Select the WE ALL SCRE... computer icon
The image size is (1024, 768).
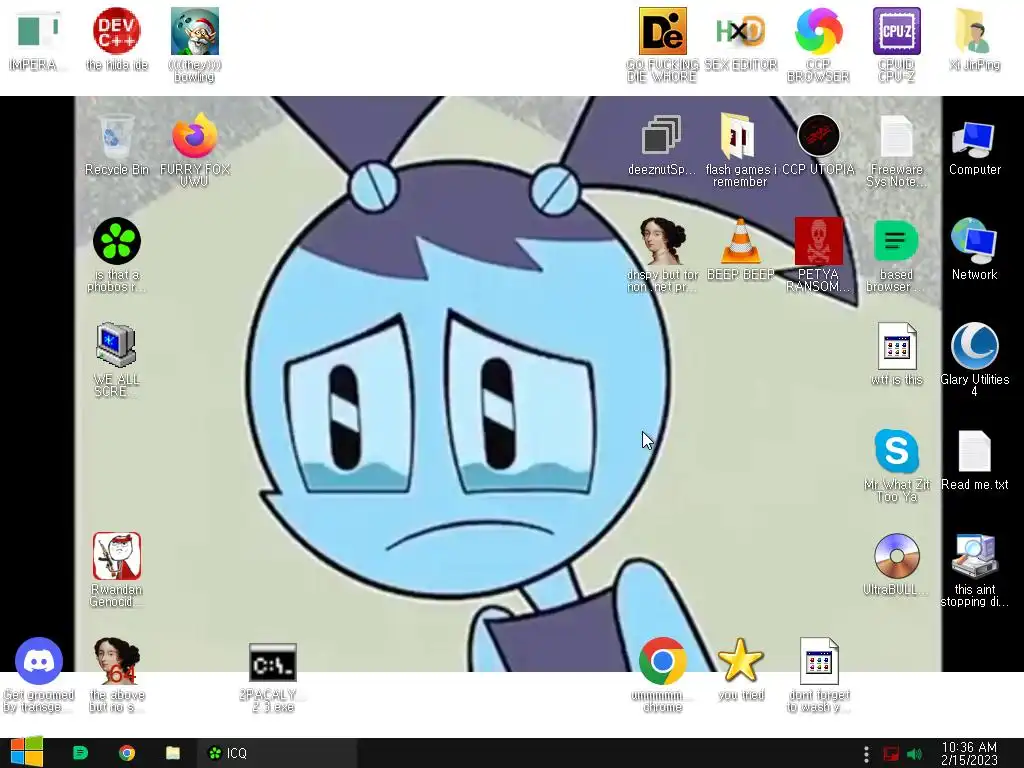116,345
